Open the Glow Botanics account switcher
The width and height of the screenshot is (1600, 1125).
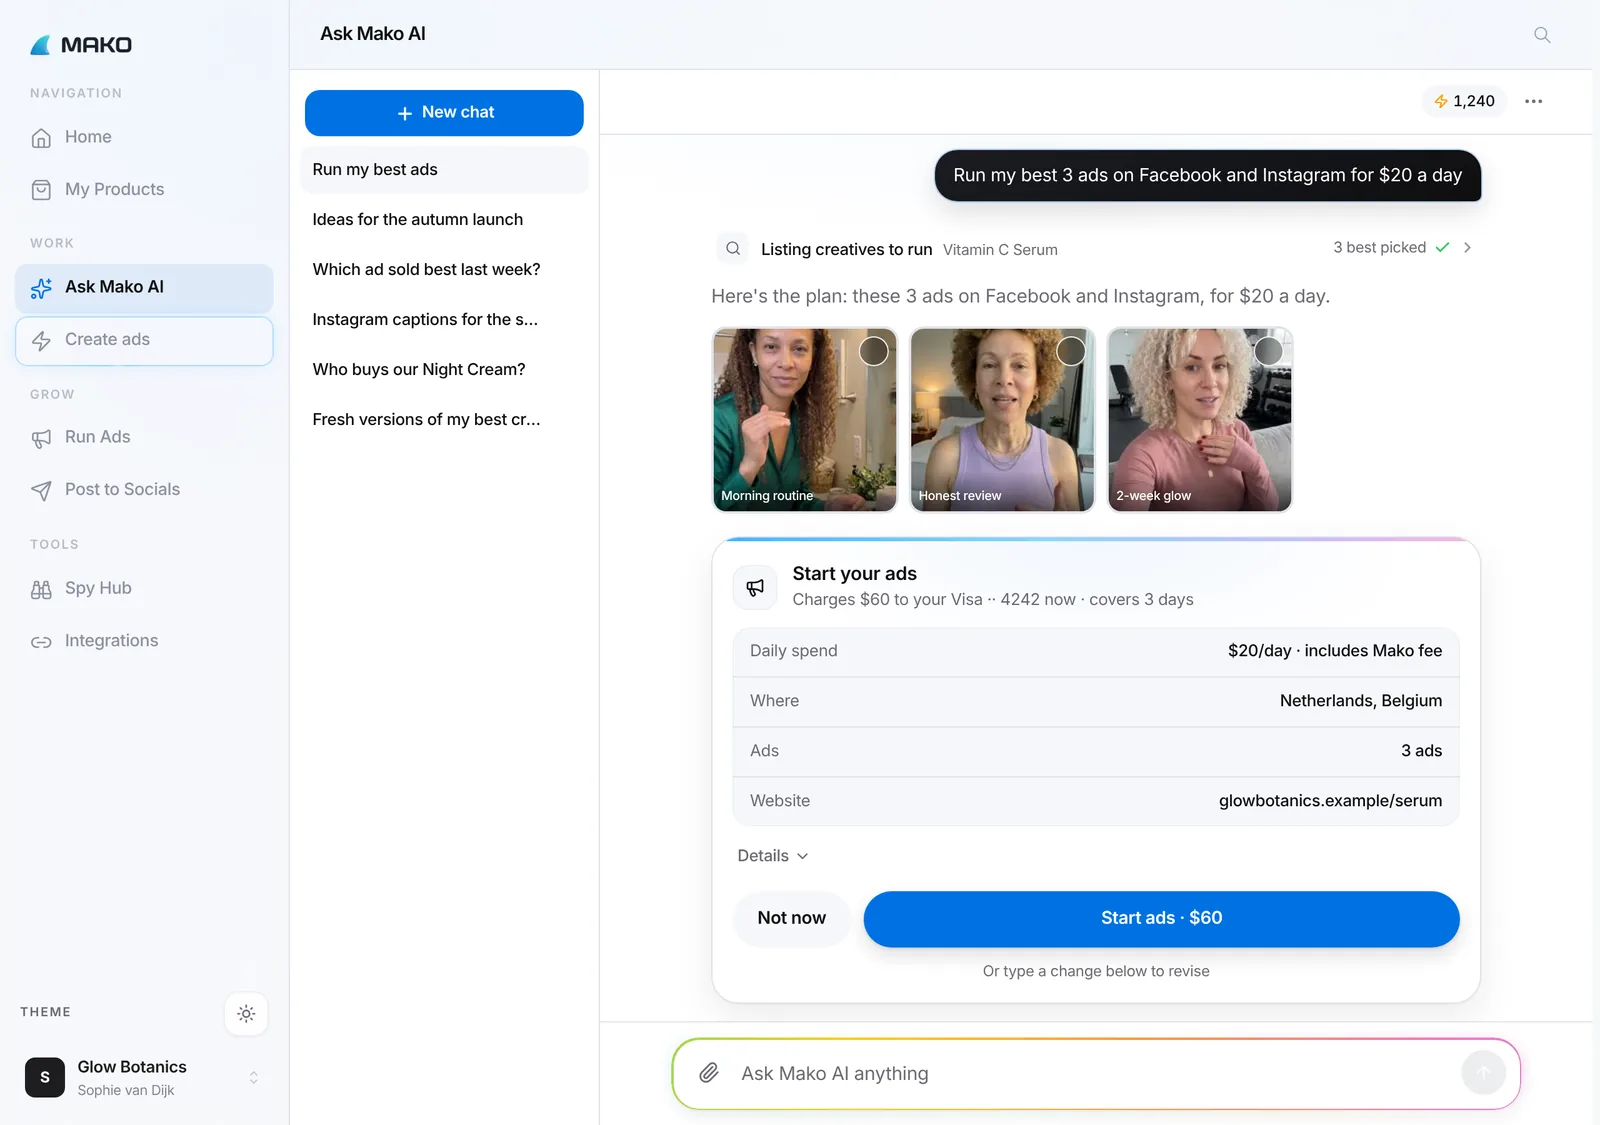click(144, 1077)
